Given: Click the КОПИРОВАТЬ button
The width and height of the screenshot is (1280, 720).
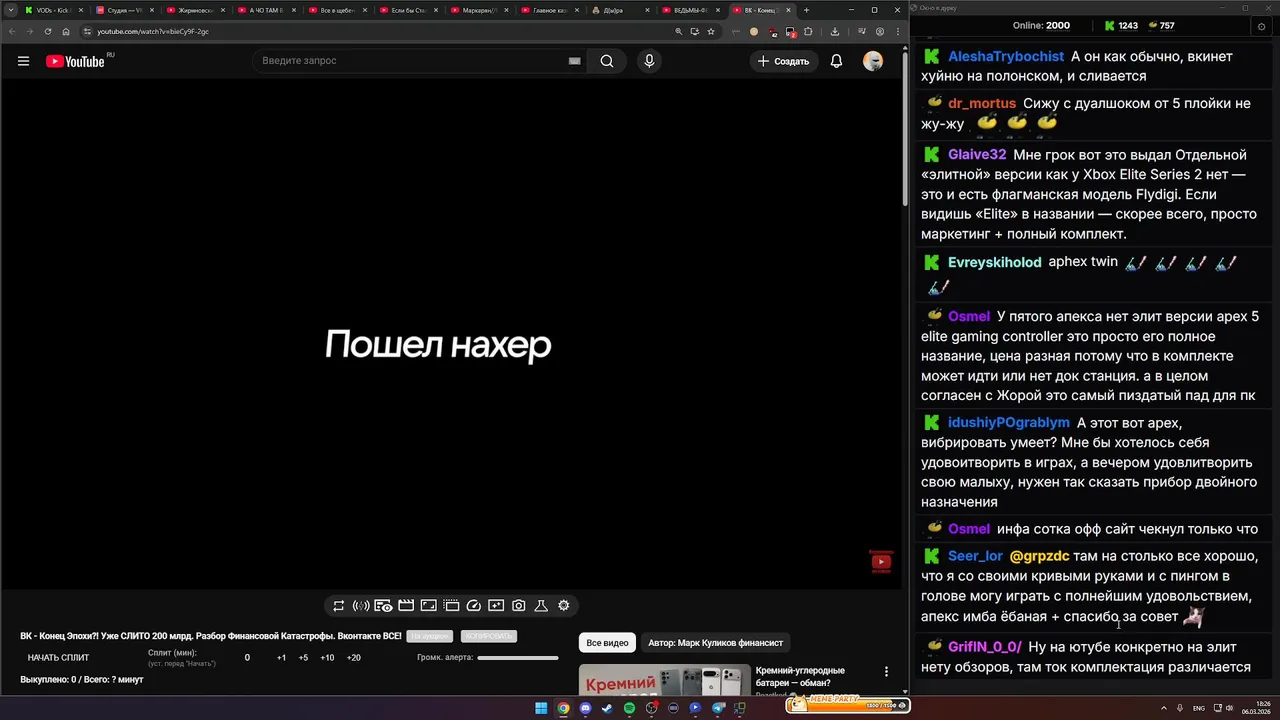Looking at the screenshot, I should point(489,636).
